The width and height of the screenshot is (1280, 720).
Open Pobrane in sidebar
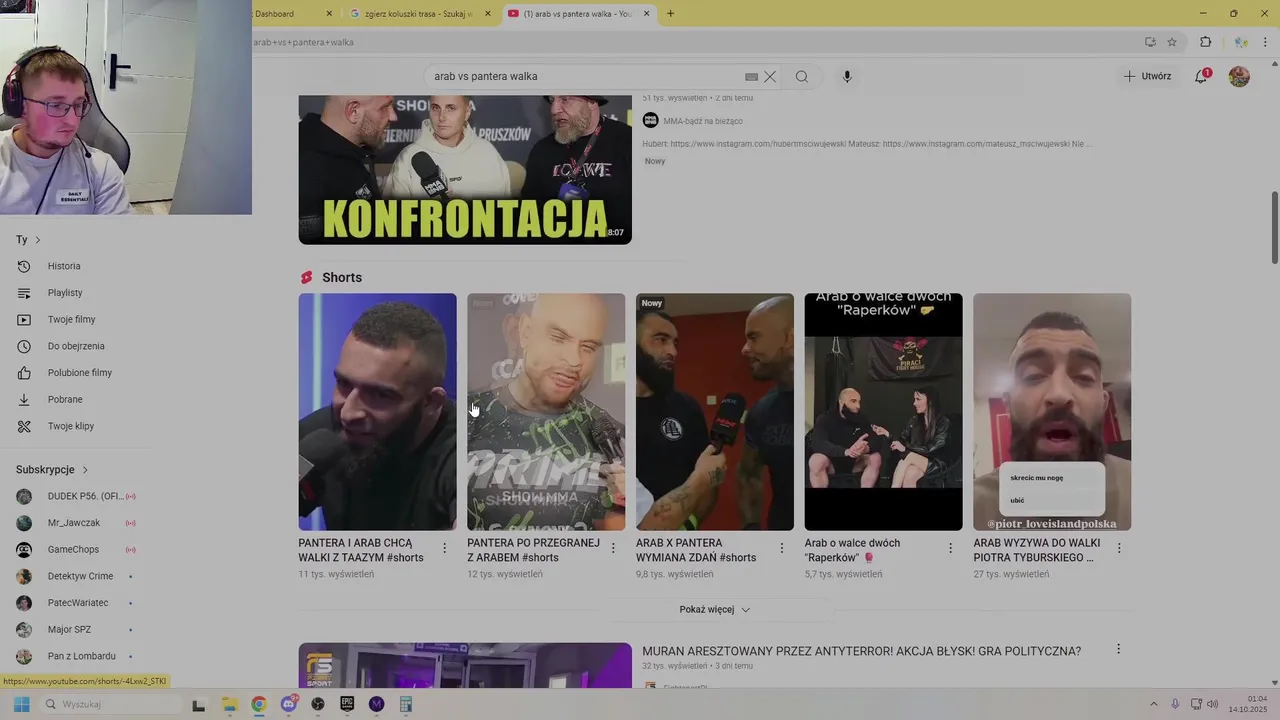(64, 399)
